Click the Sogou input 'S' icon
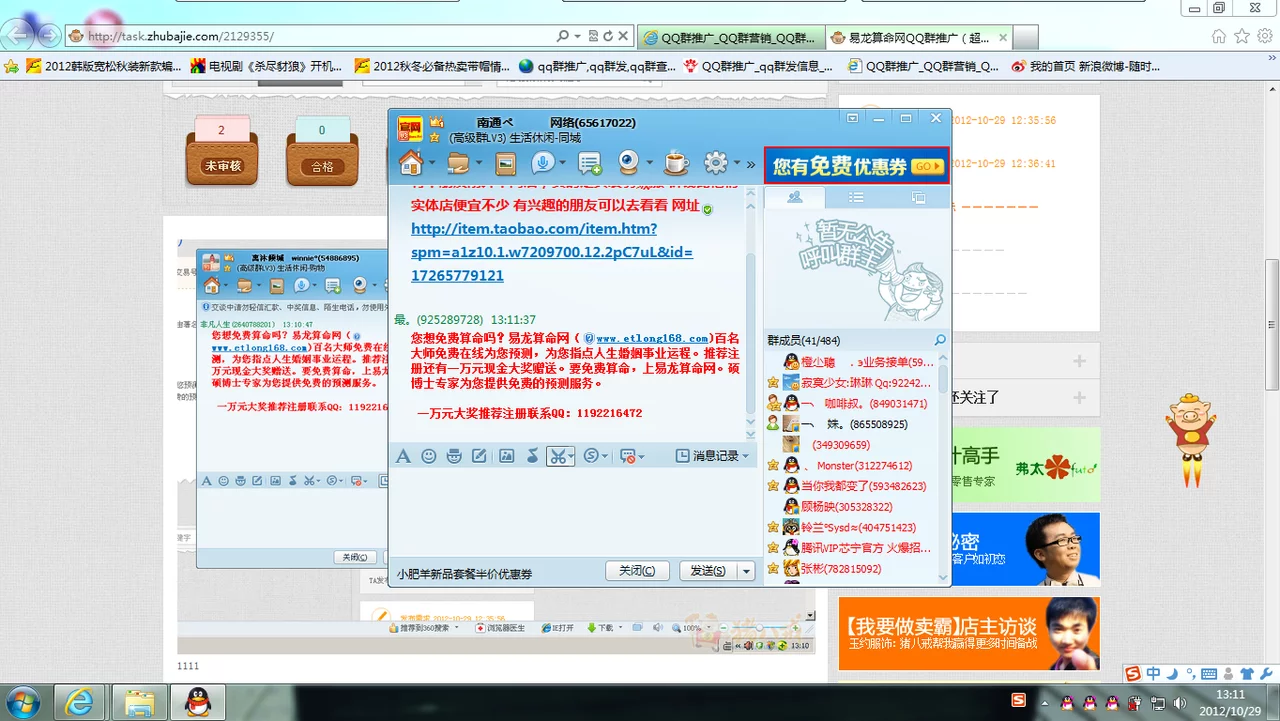The height and width of the screenshot is (721, 1280). point(591,456)
